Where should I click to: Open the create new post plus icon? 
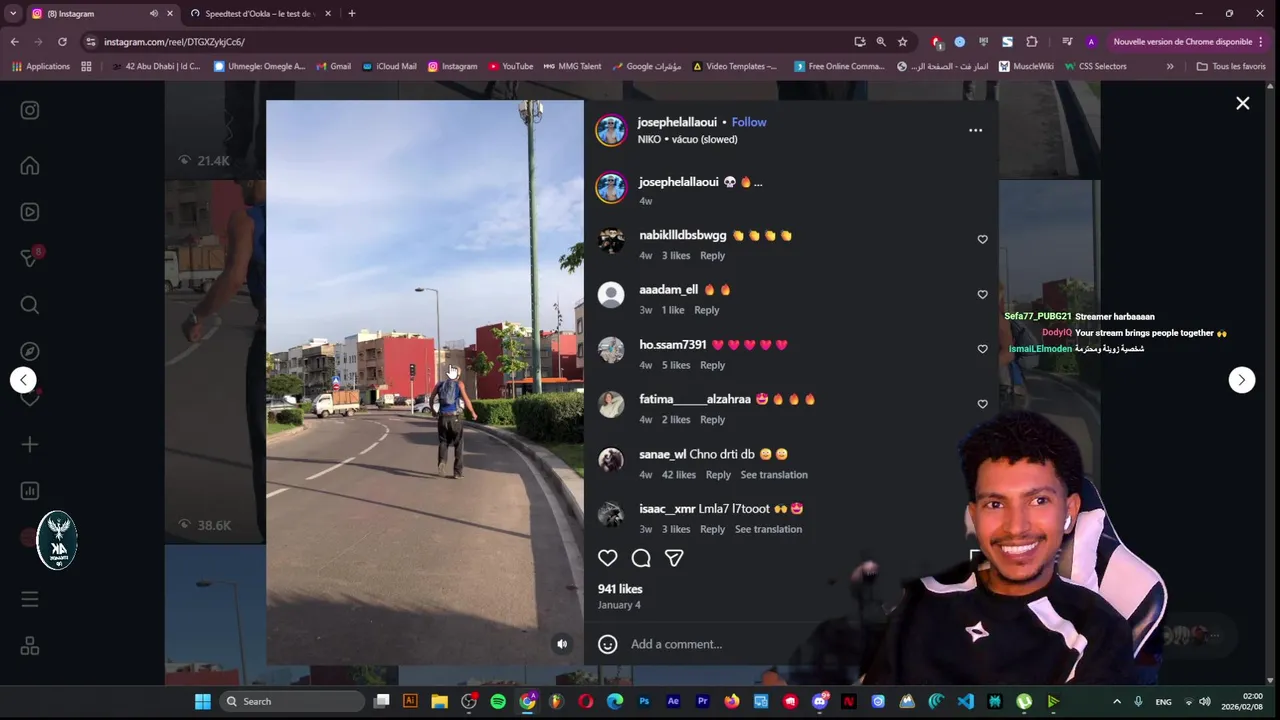click(x=30, y=444)
